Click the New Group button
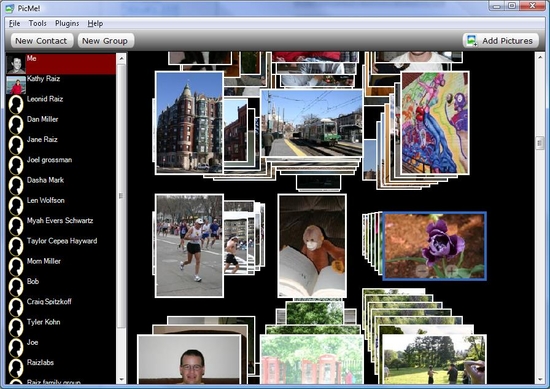The image size is (550, 389). tap(105, 41)
